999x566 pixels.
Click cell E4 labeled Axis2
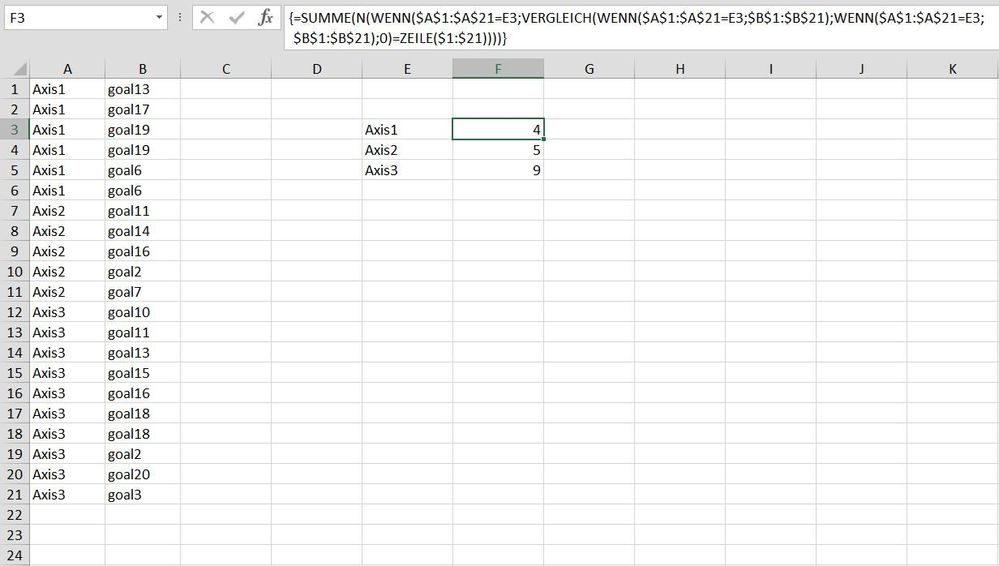[x=408, y=150]
